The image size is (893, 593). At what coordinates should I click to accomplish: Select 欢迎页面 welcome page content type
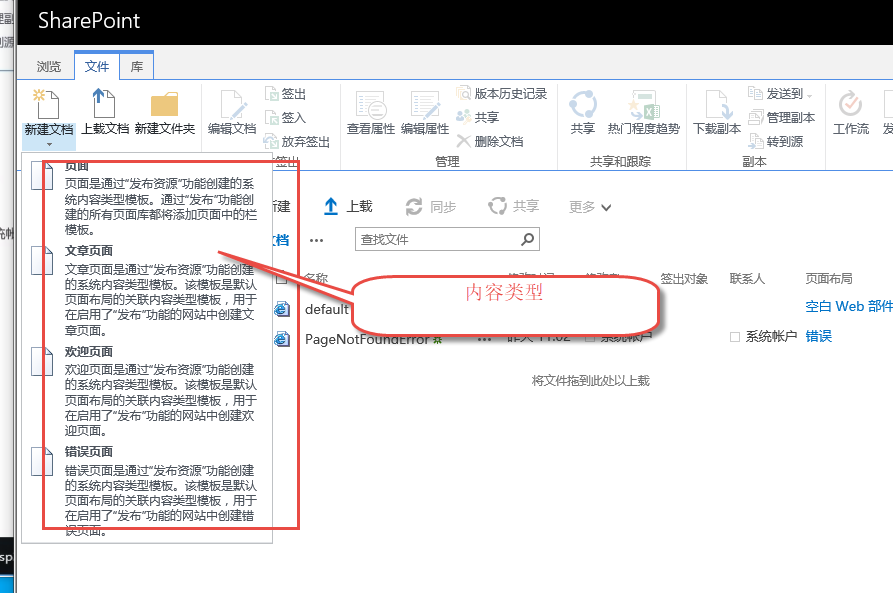147,391
